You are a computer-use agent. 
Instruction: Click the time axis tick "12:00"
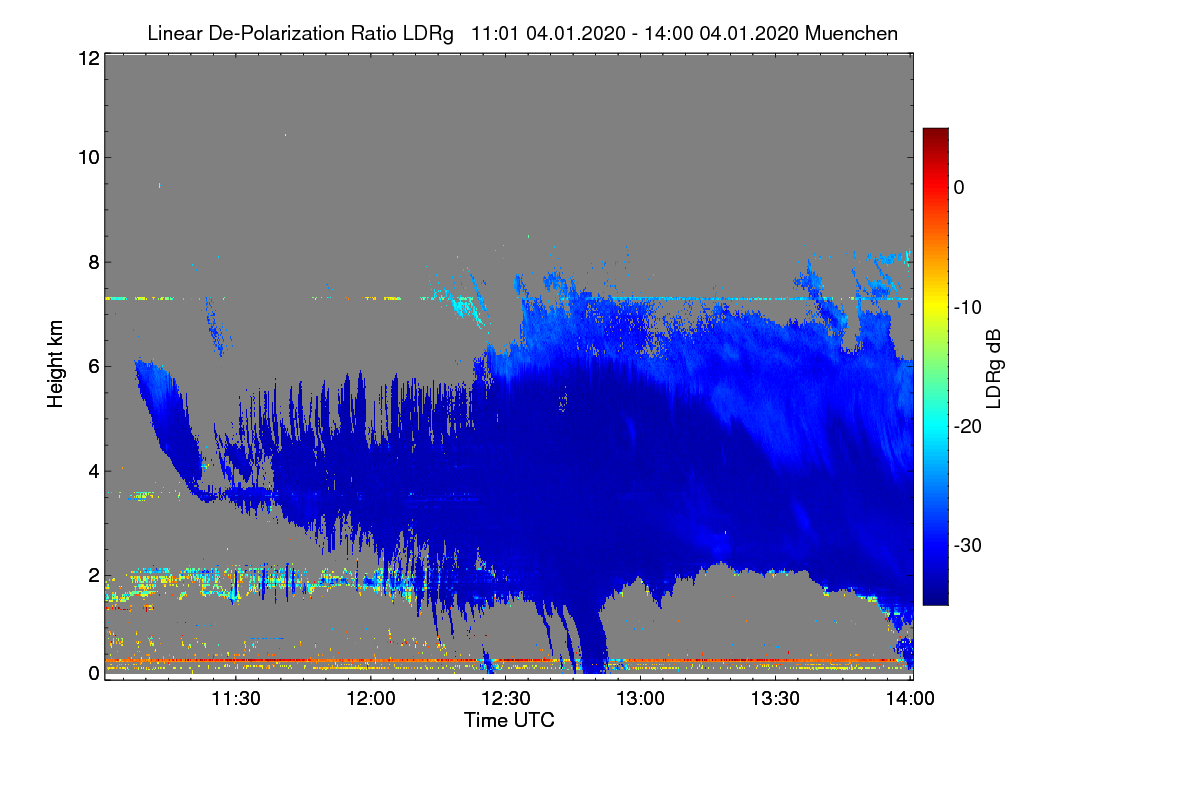coord(370,700)
